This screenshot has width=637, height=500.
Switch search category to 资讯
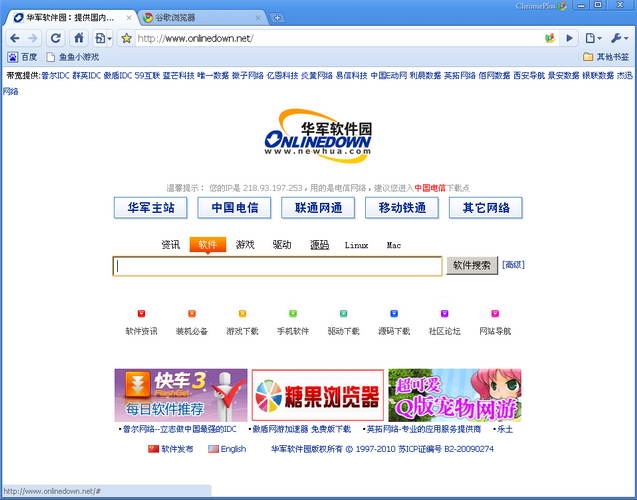click(x=170, y=245)
